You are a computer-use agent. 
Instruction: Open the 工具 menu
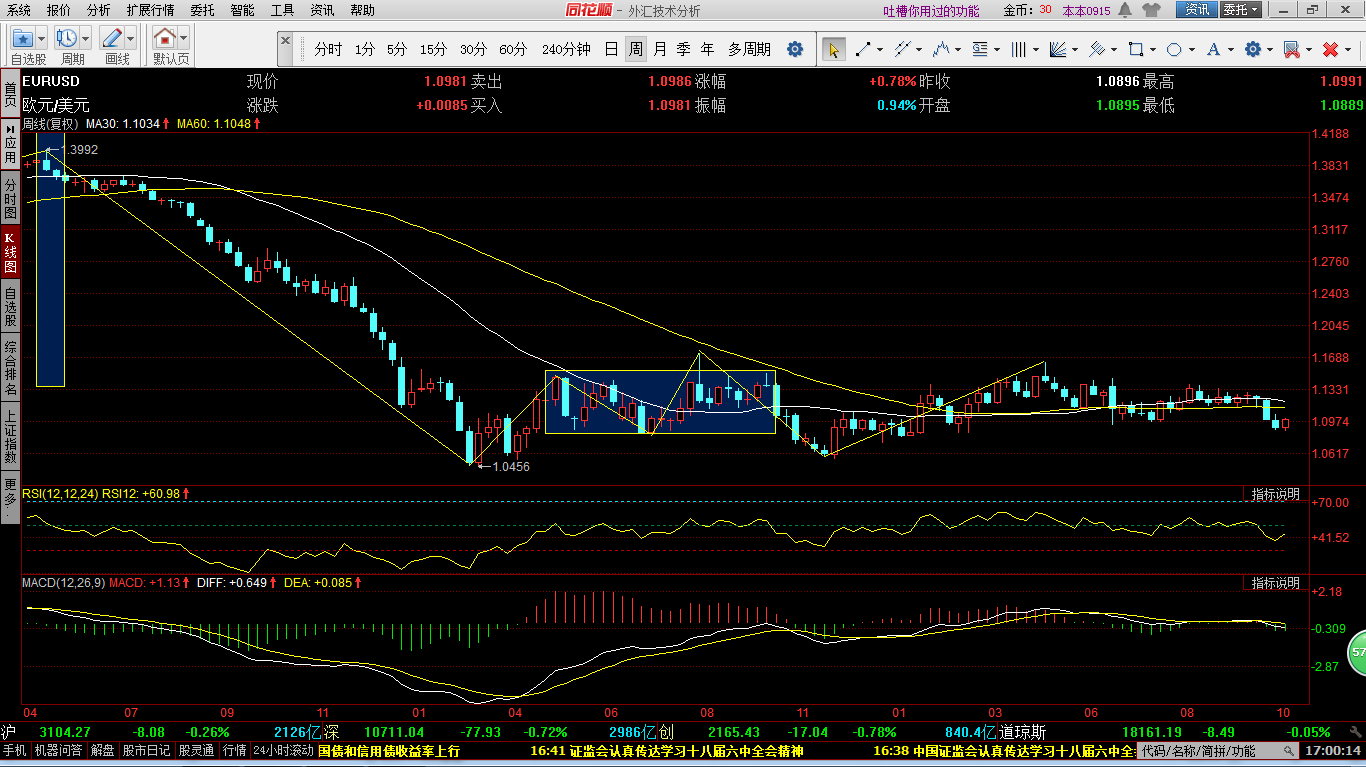pyautogui.click(x=283, y=10)
